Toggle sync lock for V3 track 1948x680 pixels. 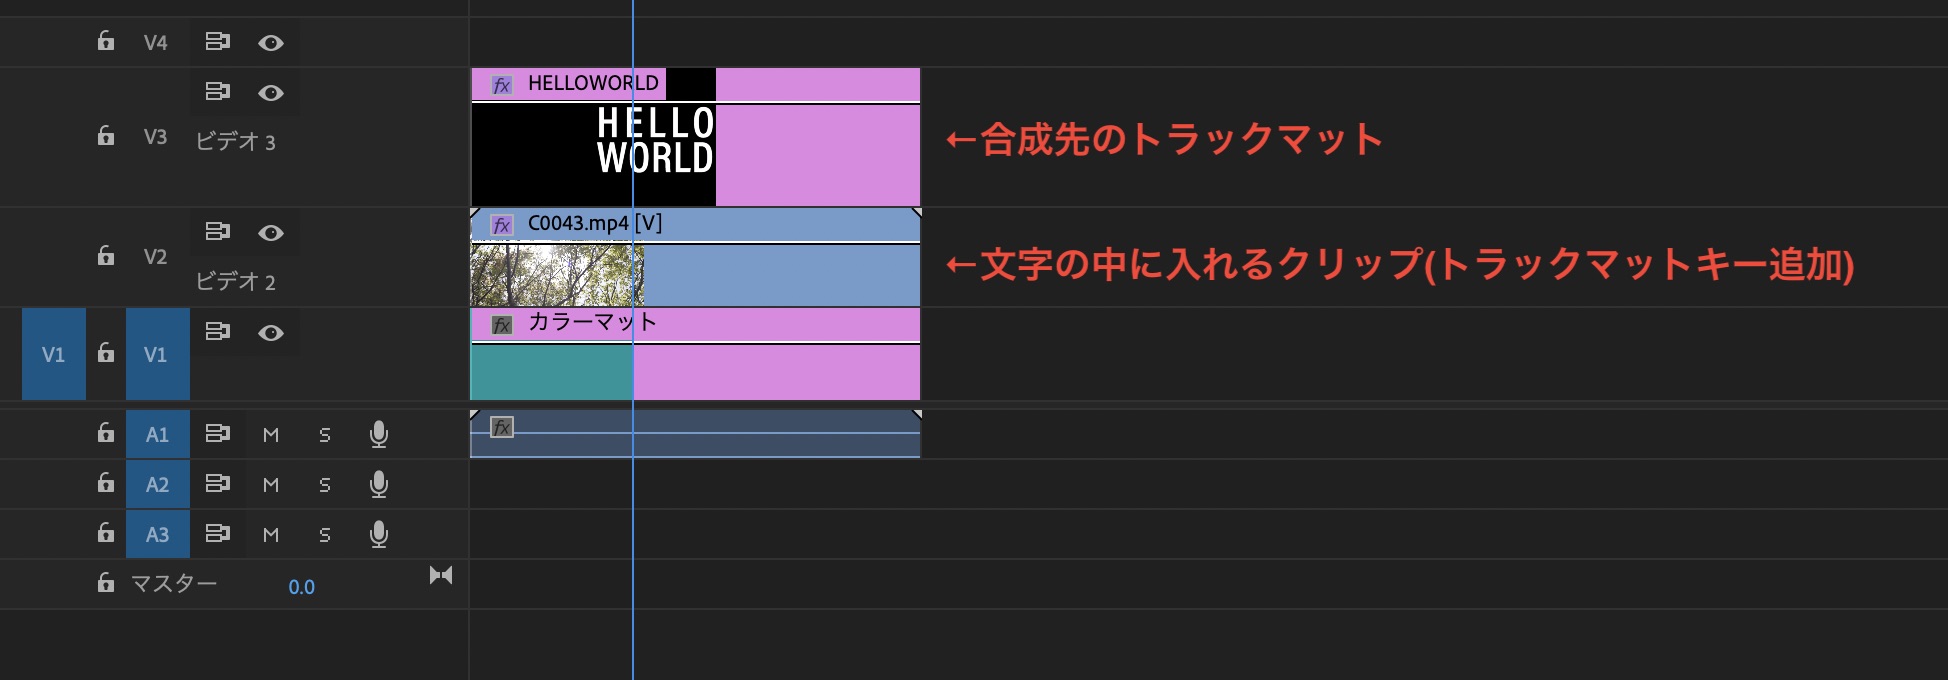[x=217, y=92]
